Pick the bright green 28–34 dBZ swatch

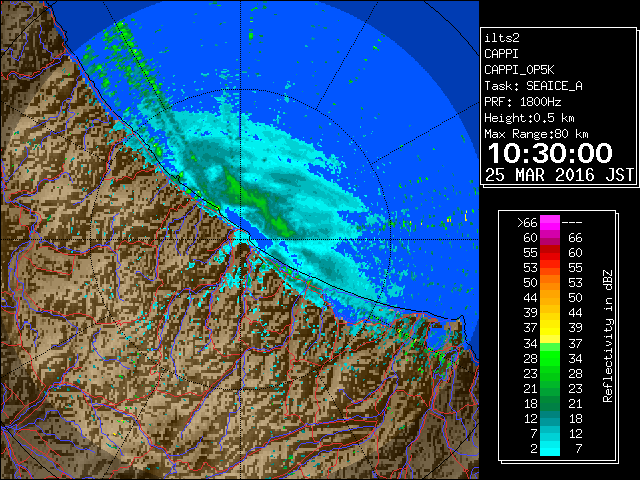550,358
